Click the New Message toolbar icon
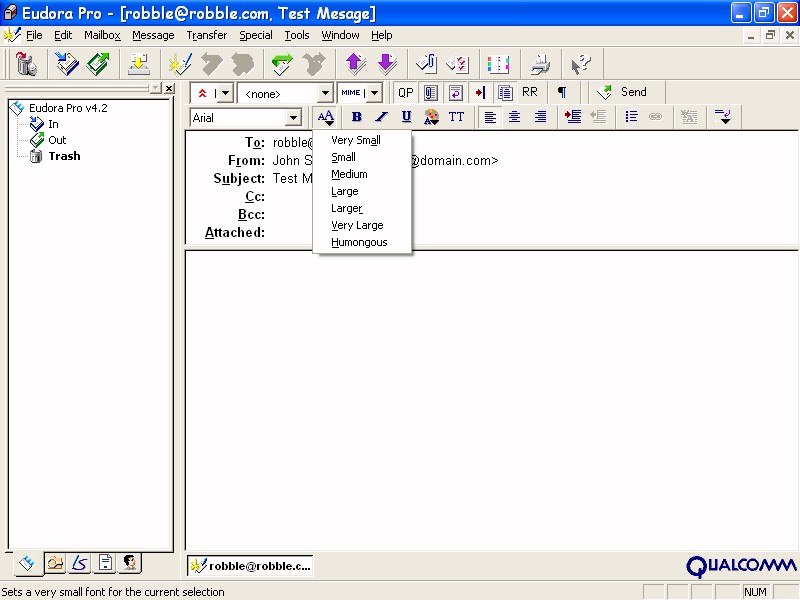 click(180, 64)
